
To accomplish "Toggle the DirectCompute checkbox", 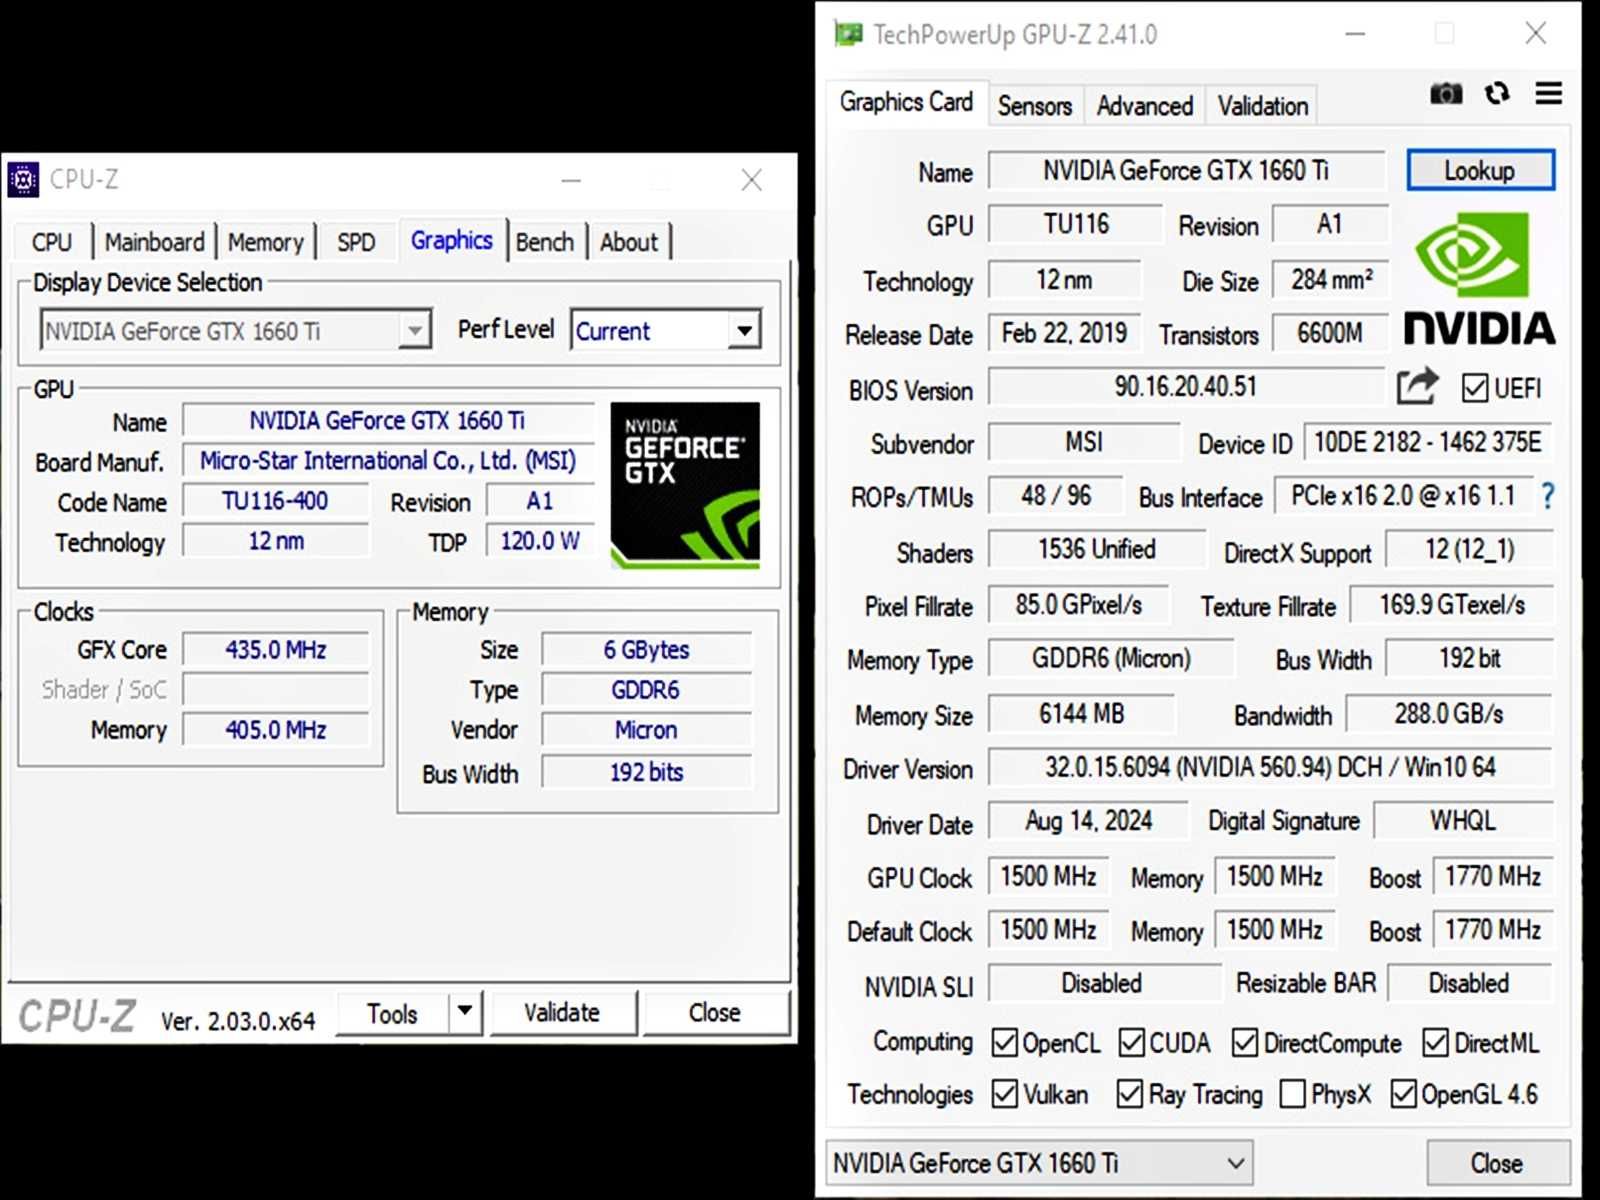I will click(1245, 1043).
